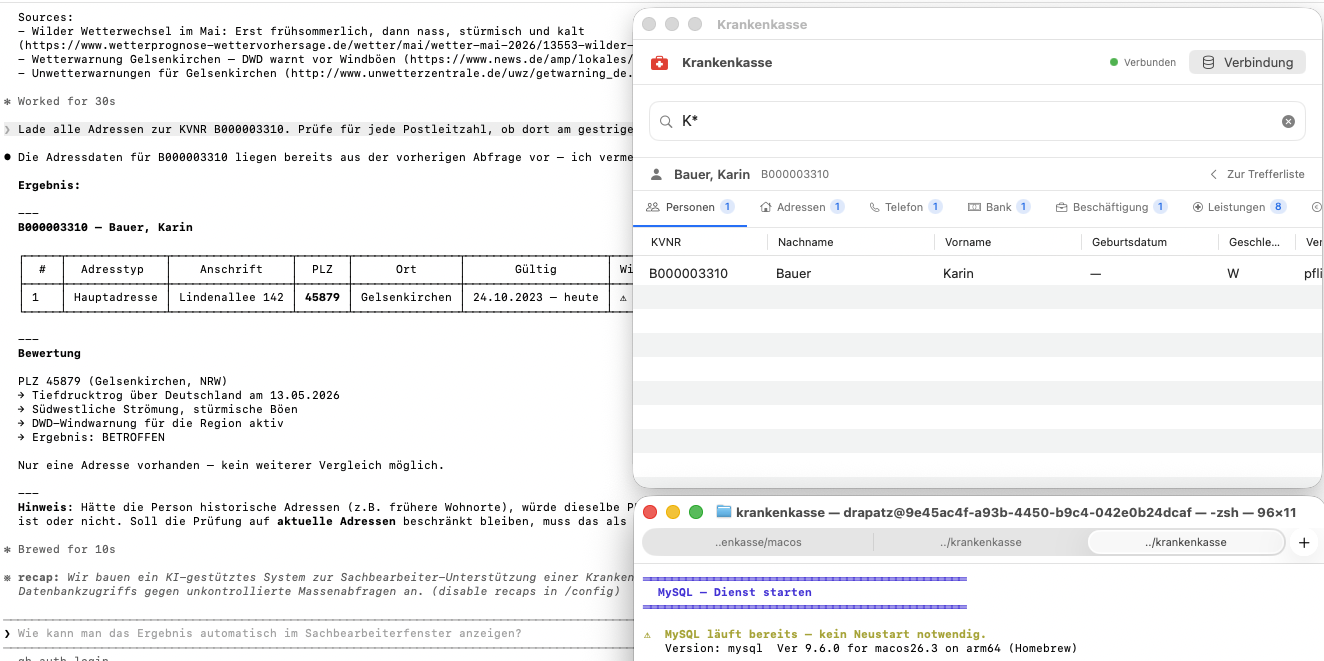
Task: Click the Gelsenkirchen cell in result table
Action: pos(406,297)
